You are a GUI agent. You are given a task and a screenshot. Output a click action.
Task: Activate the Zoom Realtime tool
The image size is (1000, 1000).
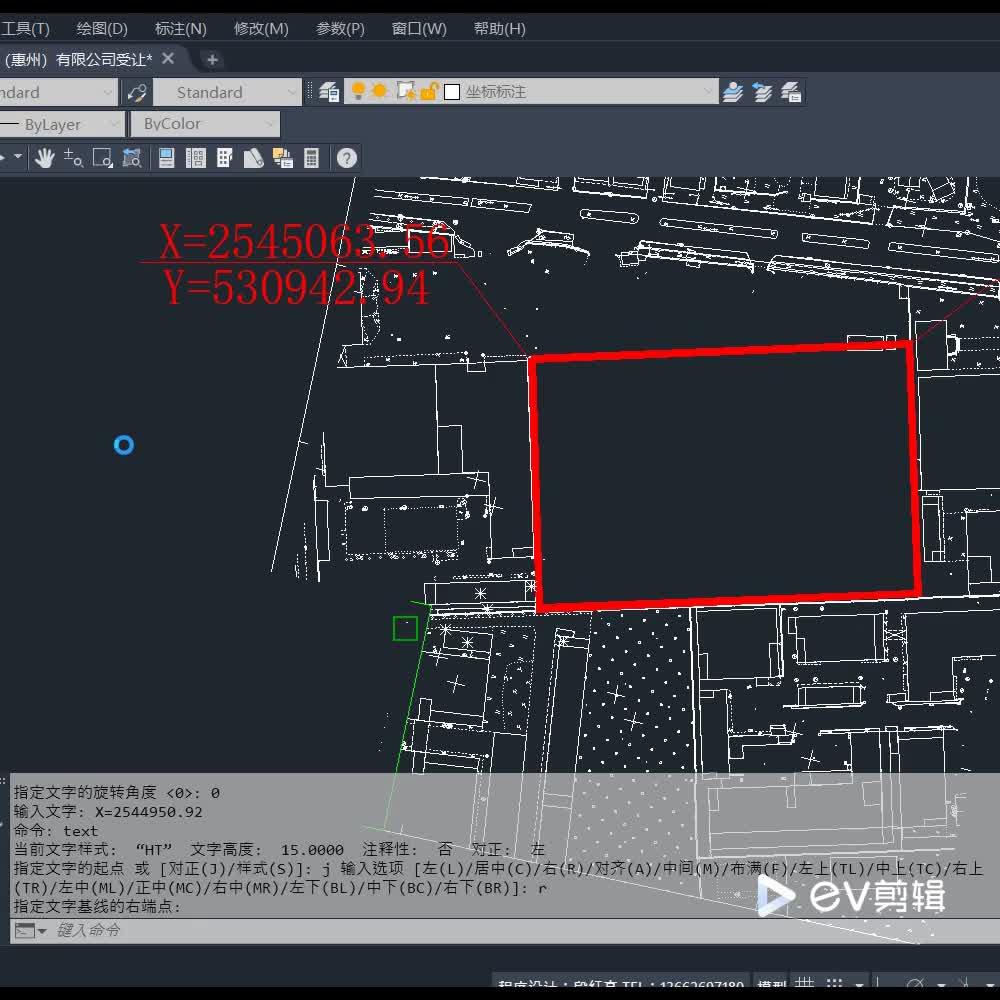[72, 157]
